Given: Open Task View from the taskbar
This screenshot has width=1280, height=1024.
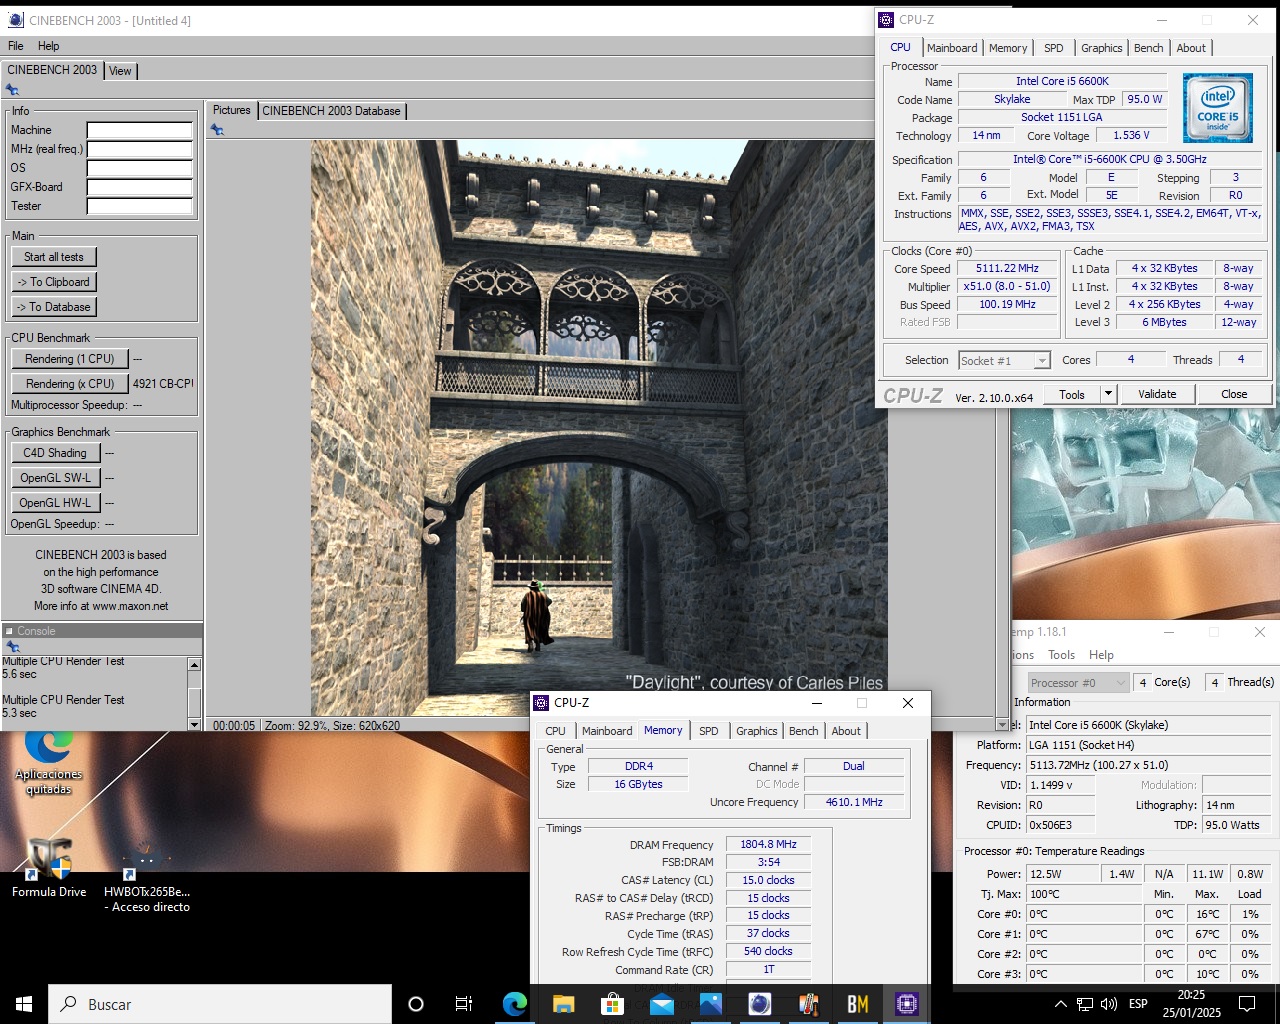Looking at the screenshot, I should [464, 1004].
